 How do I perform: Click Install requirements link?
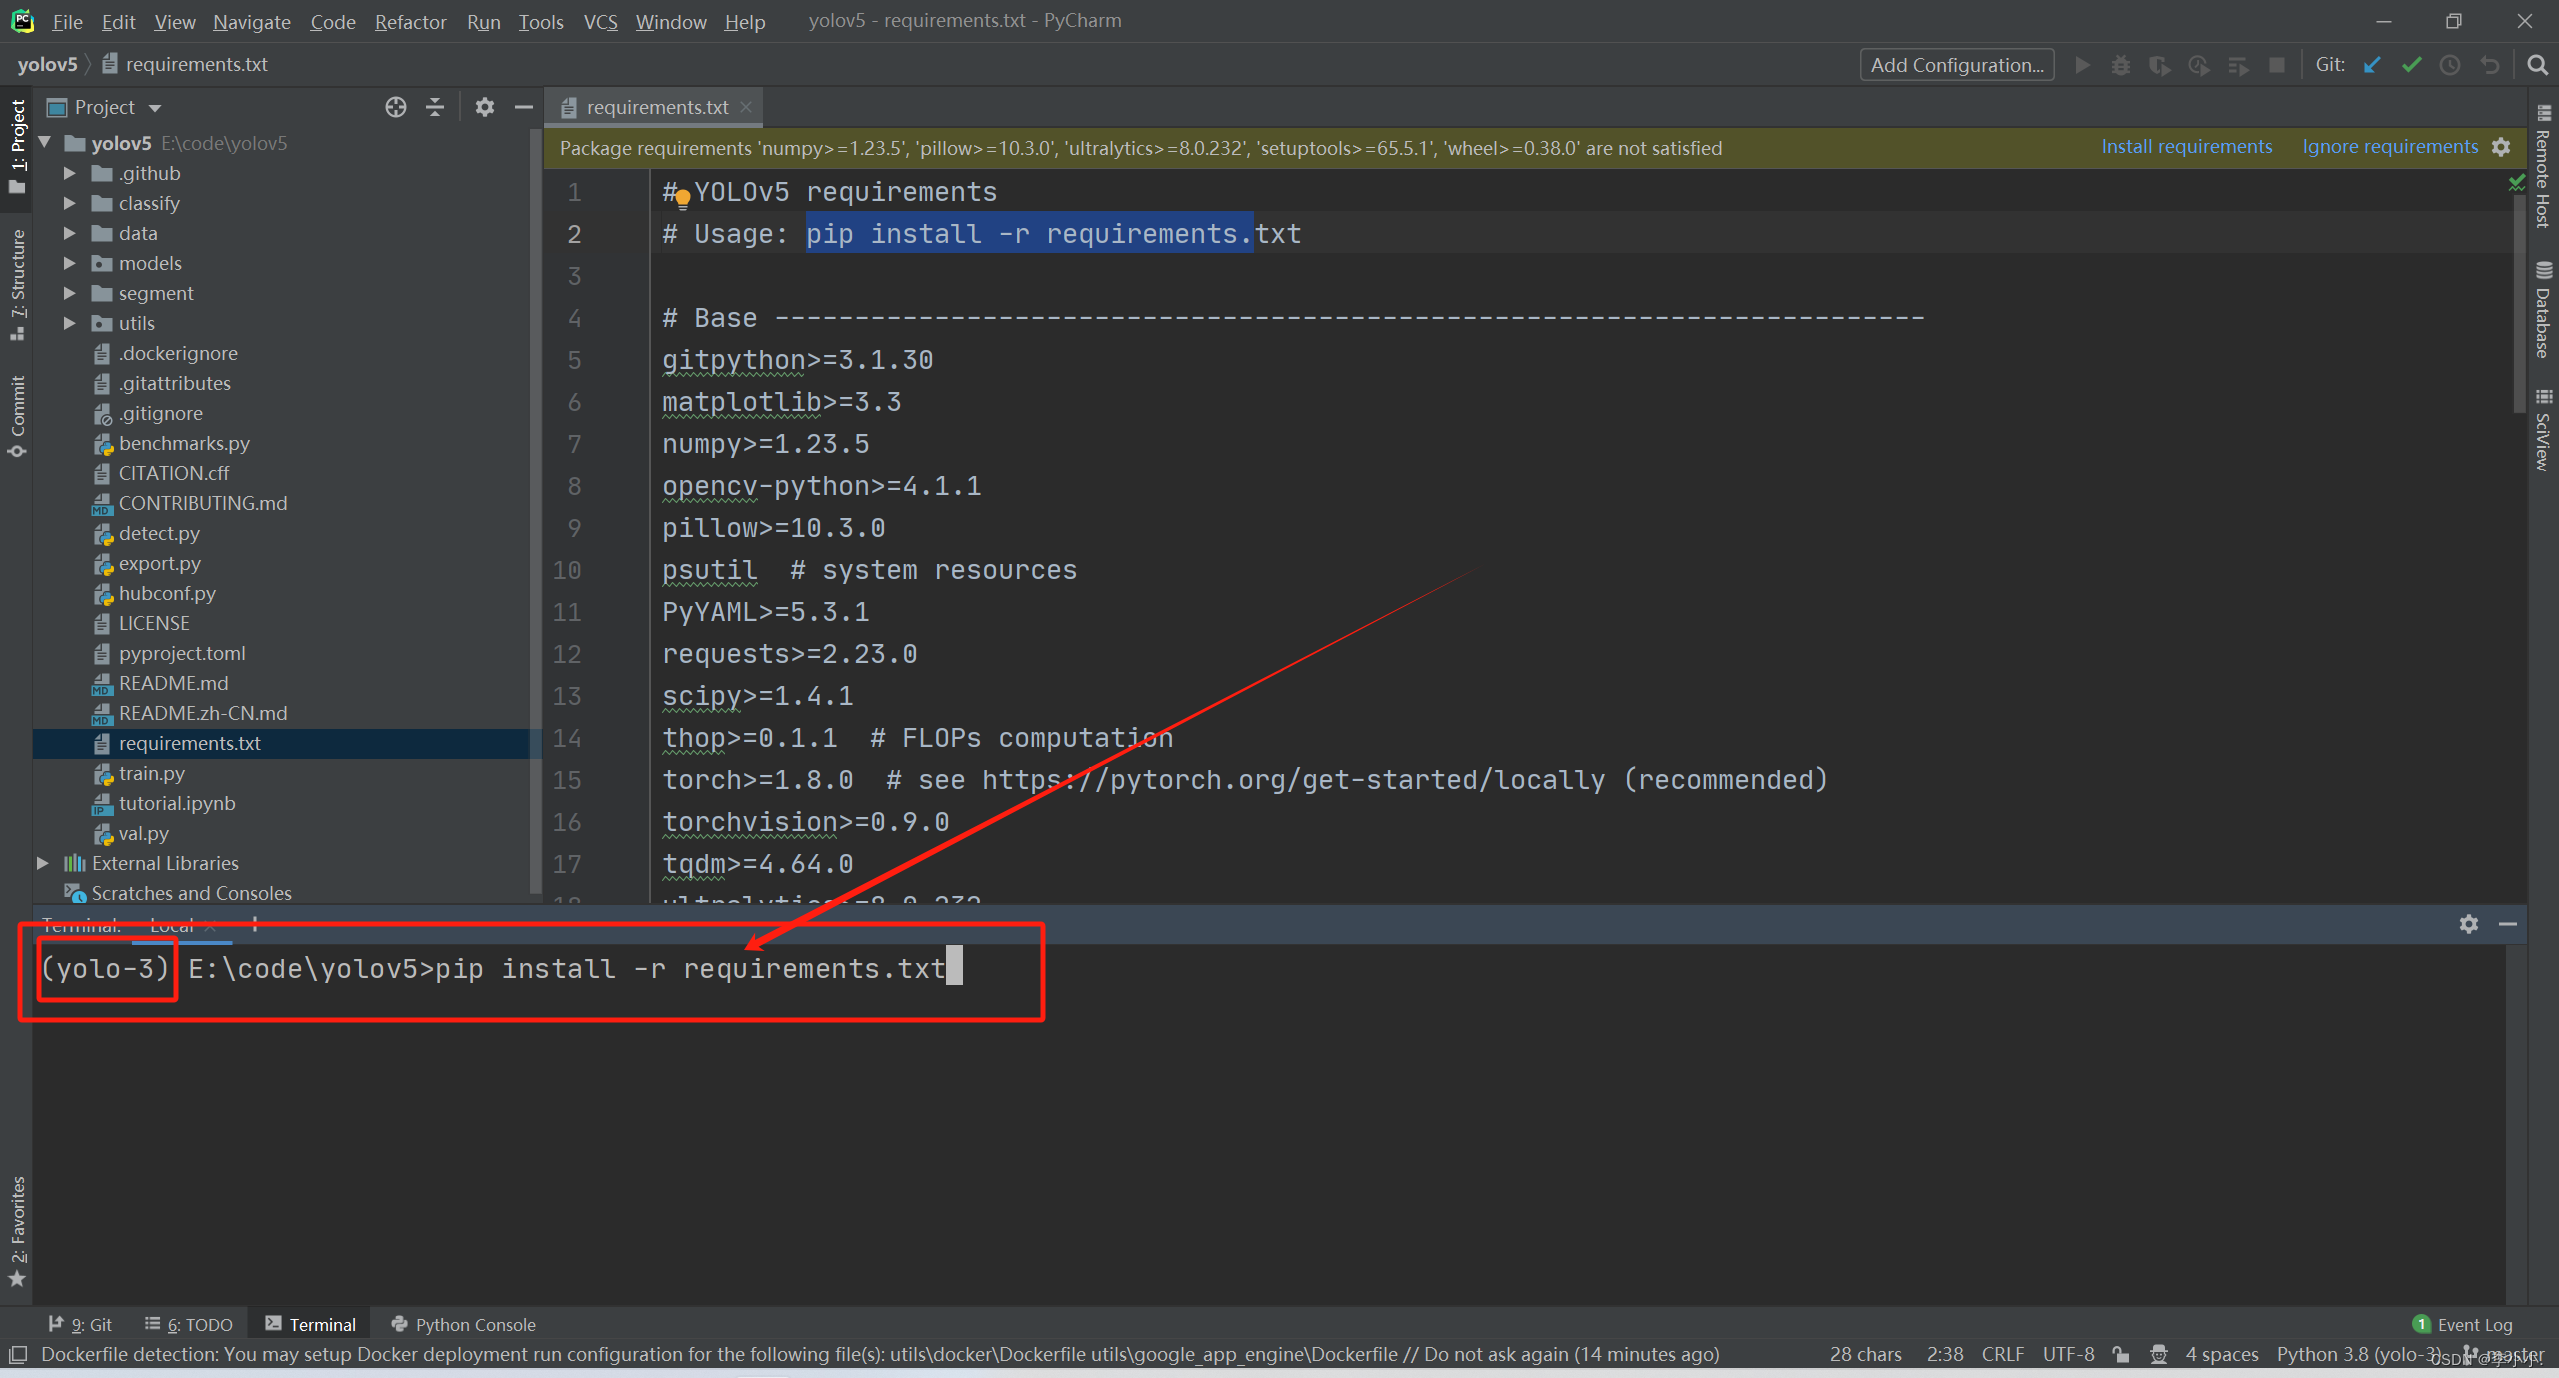coord(2186,147)
